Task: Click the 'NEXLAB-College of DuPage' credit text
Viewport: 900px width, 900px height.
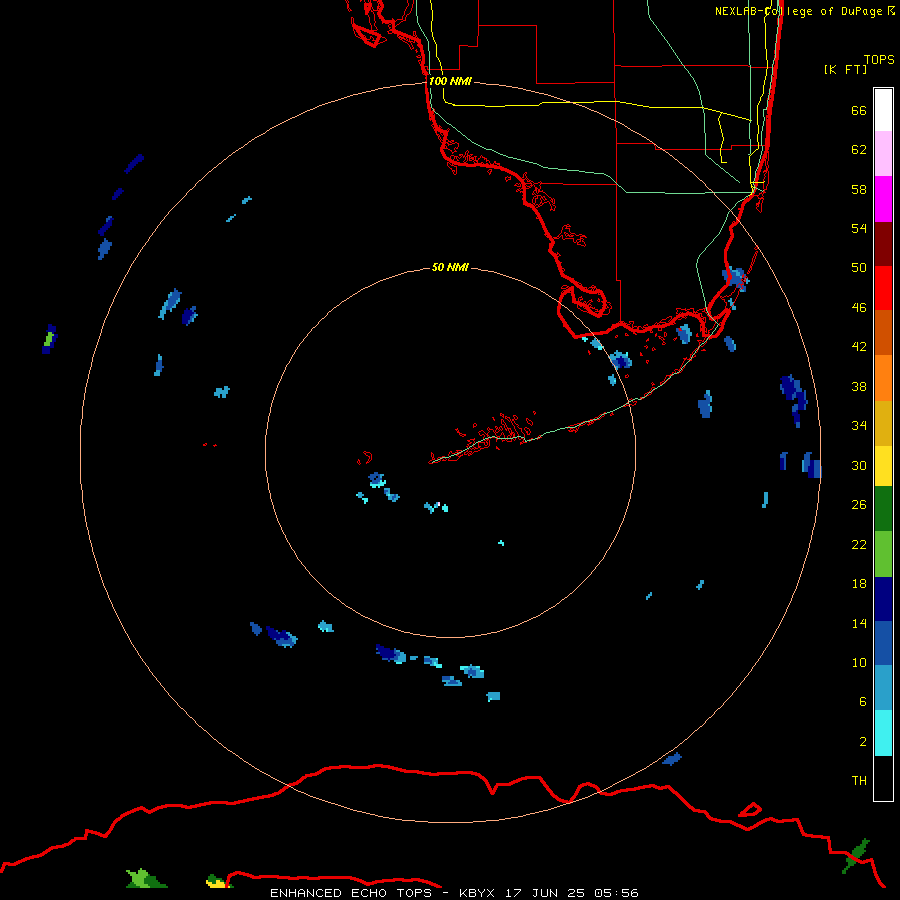Action: (798, 11)
